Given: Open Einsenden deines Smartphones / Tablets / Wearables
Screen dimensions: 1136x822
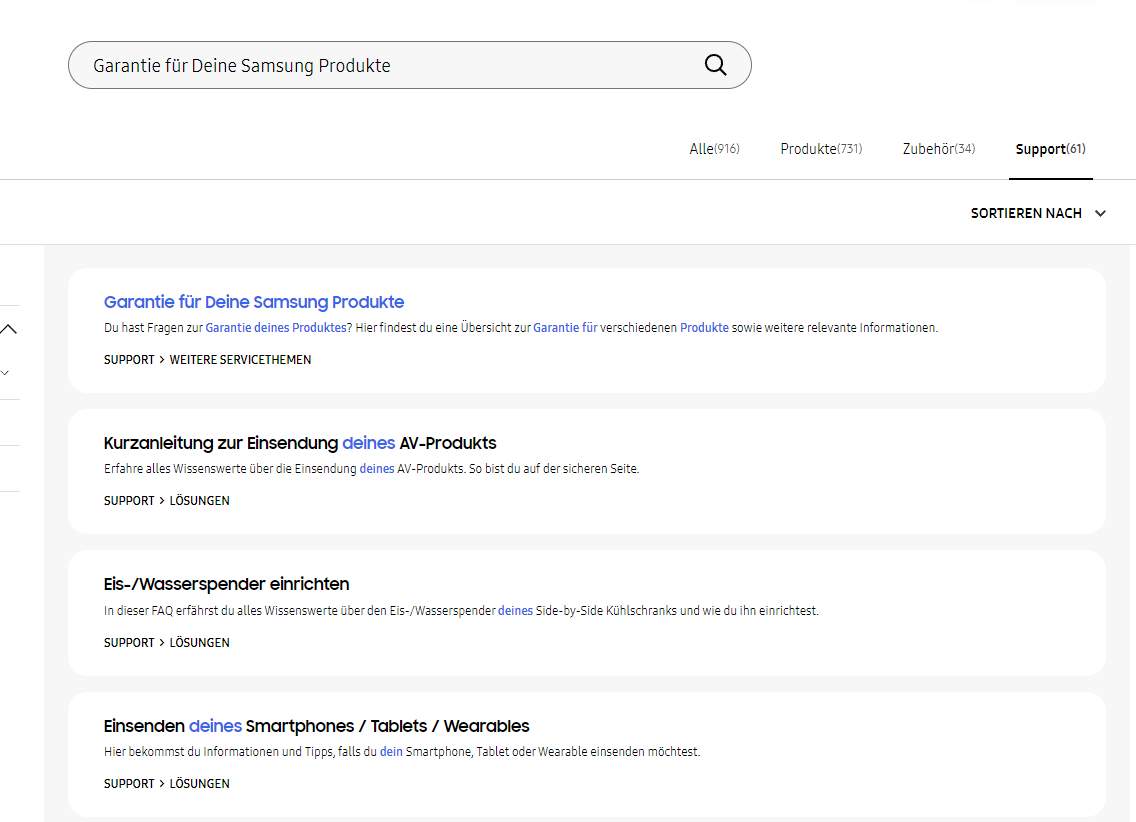Looking at the screenshot, I should click(317, 726).
